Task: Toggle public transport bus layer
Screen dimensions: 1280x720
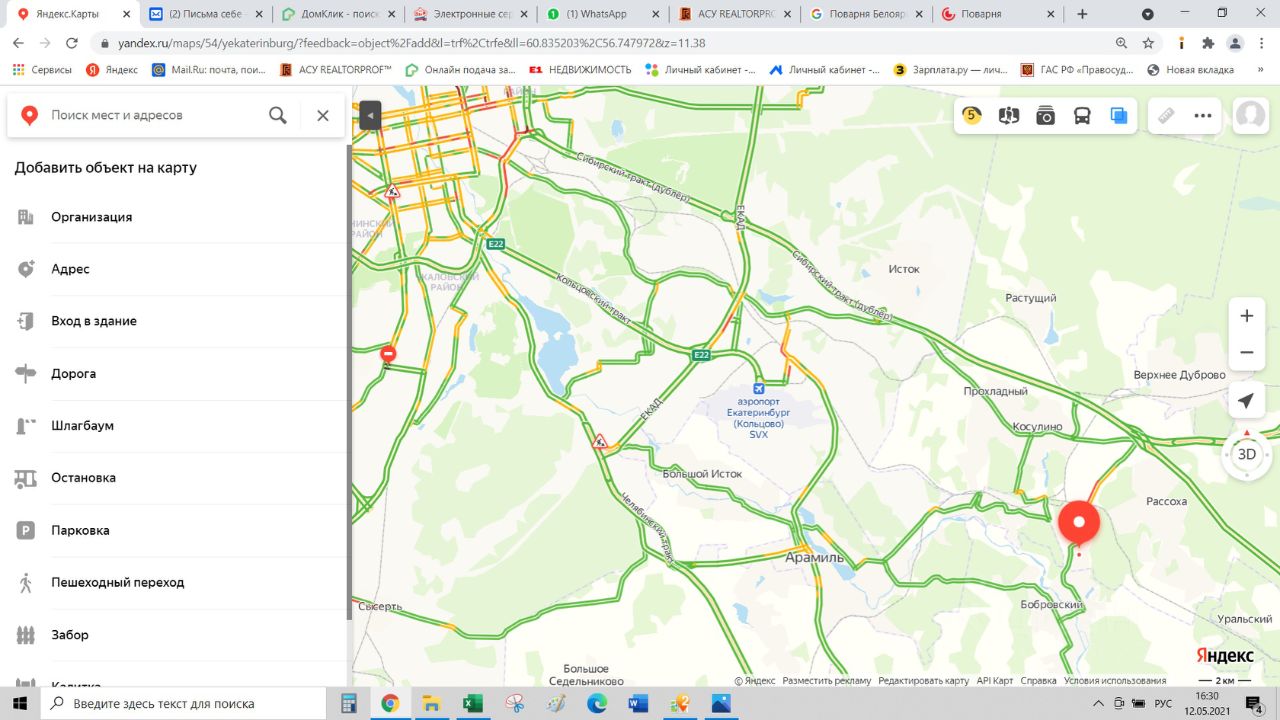Action: point(1082,115)
